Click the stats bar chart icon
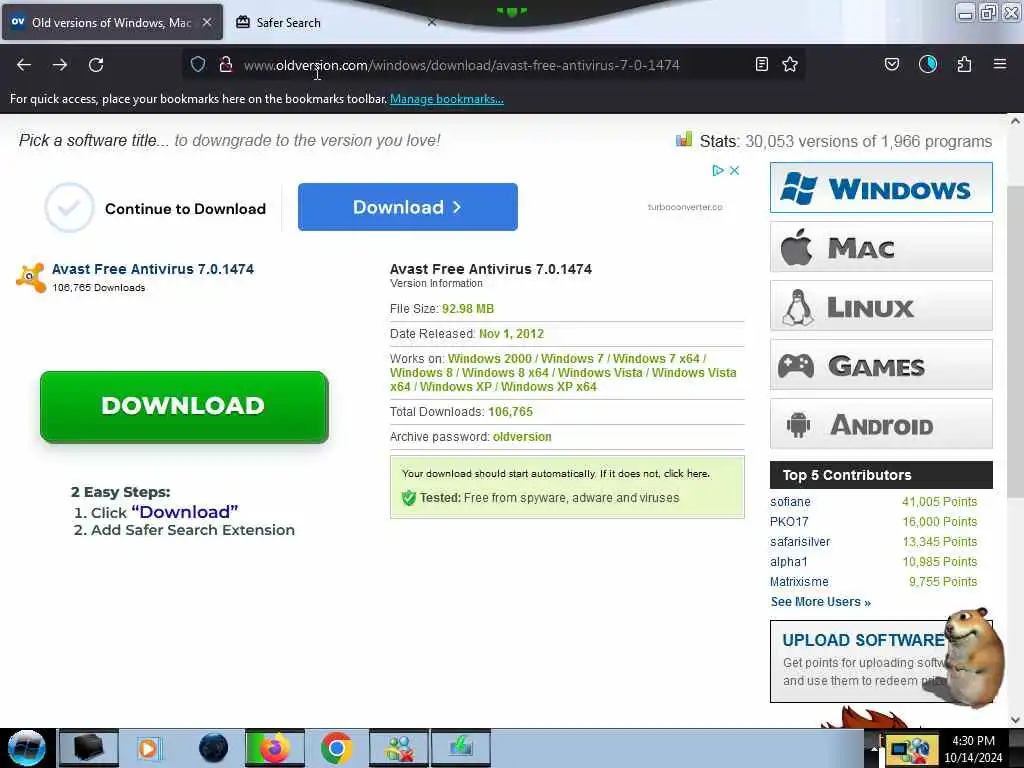Screen dimensions: 1024x768 coord(684,139)
